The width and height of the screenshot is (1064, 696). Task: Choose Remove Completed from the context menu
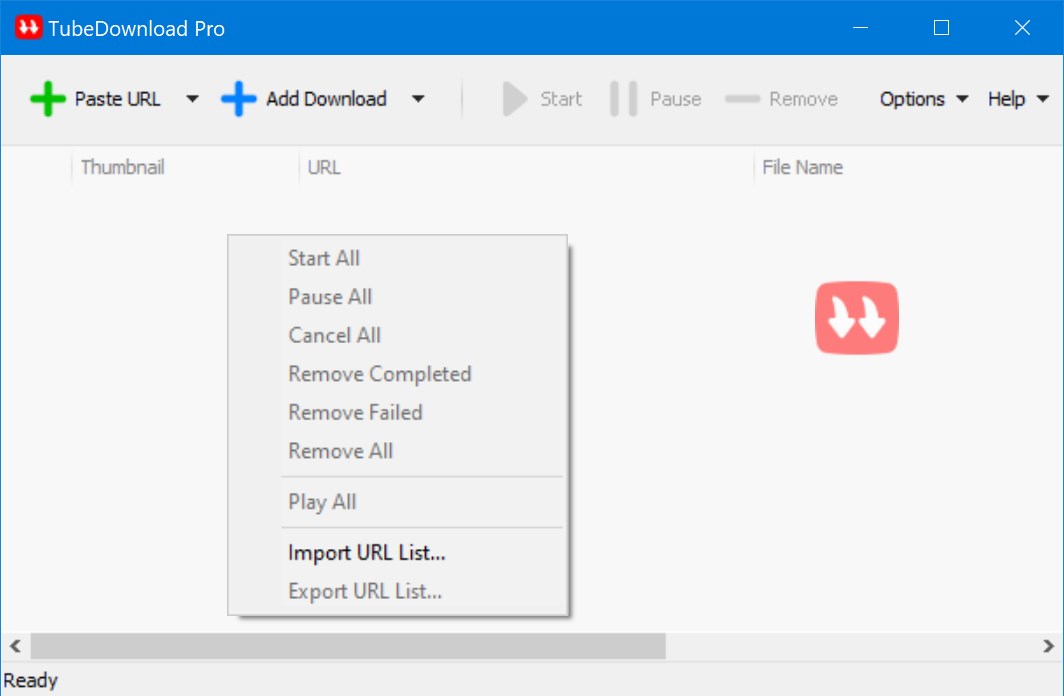pyautogui.click(x=379, y=373)
